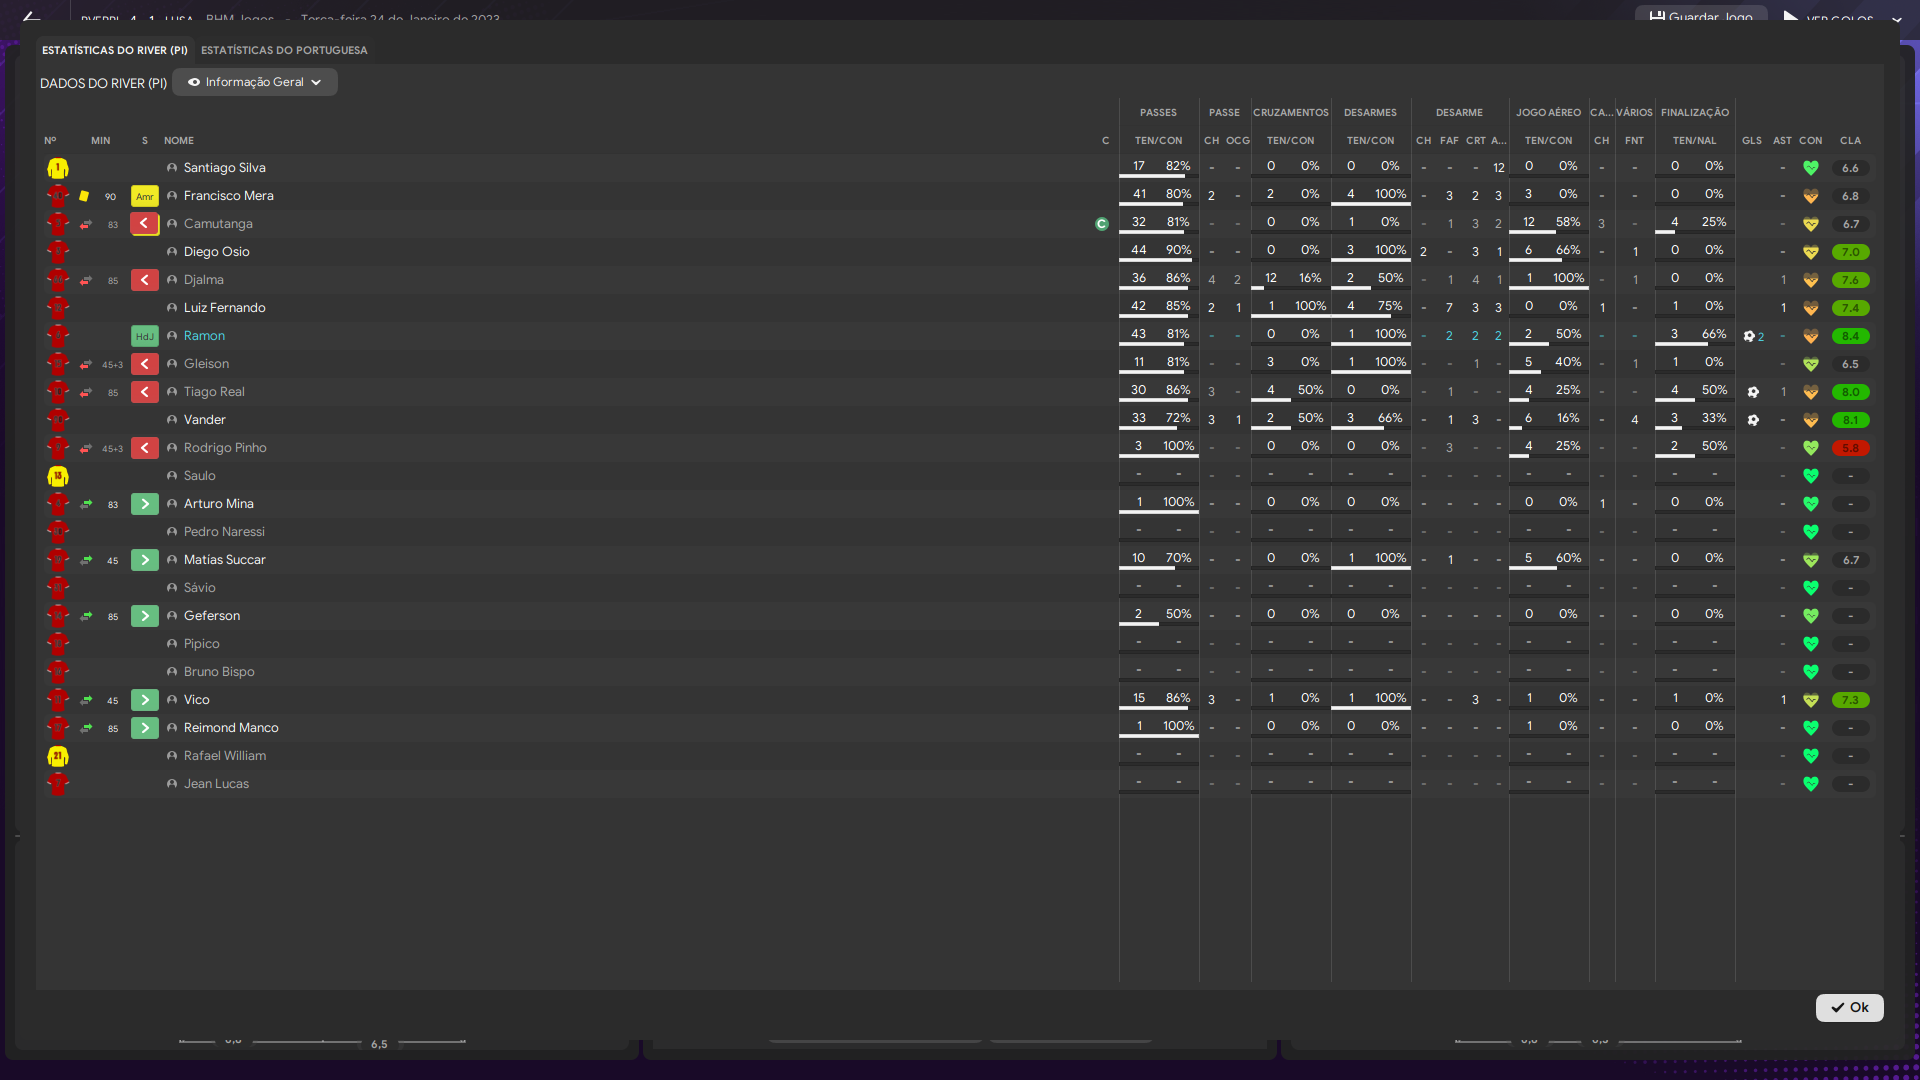Screen dimensions: 1920x1080
Task: Open the Ver Golos dropdown arrow
Action: tap(1896, 19)
